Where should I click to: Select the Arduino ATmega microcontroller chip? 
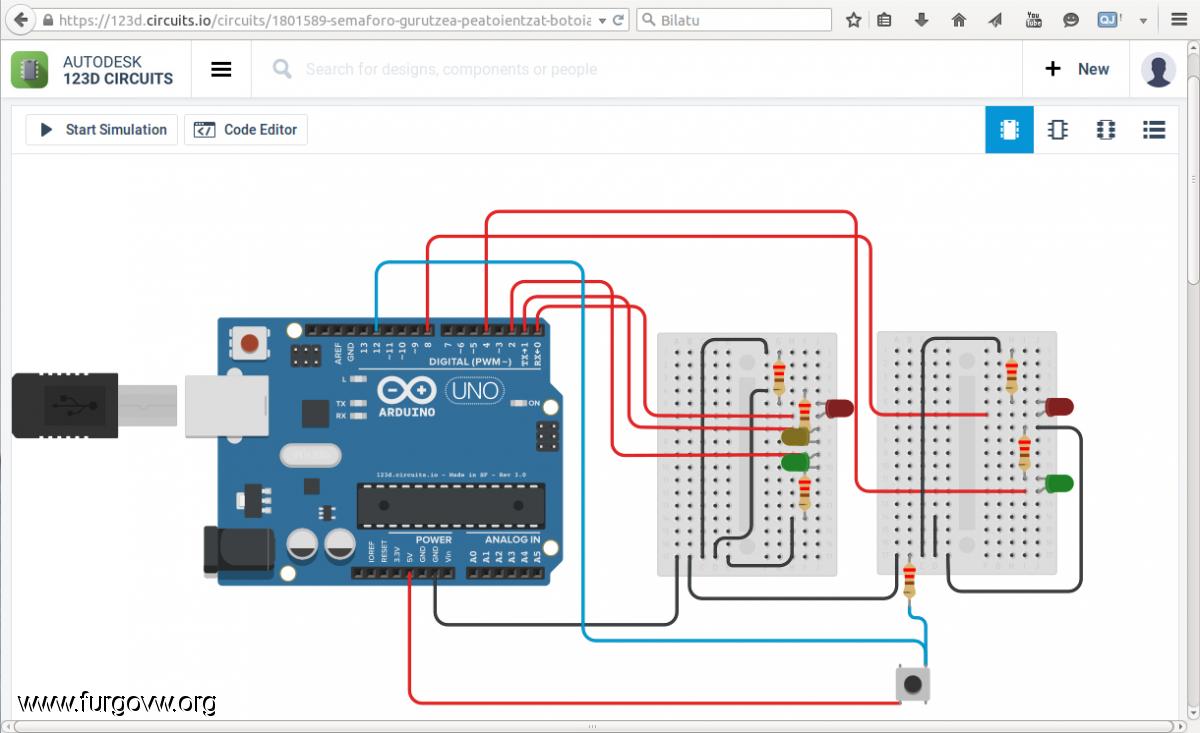click(x=451, y=505)
